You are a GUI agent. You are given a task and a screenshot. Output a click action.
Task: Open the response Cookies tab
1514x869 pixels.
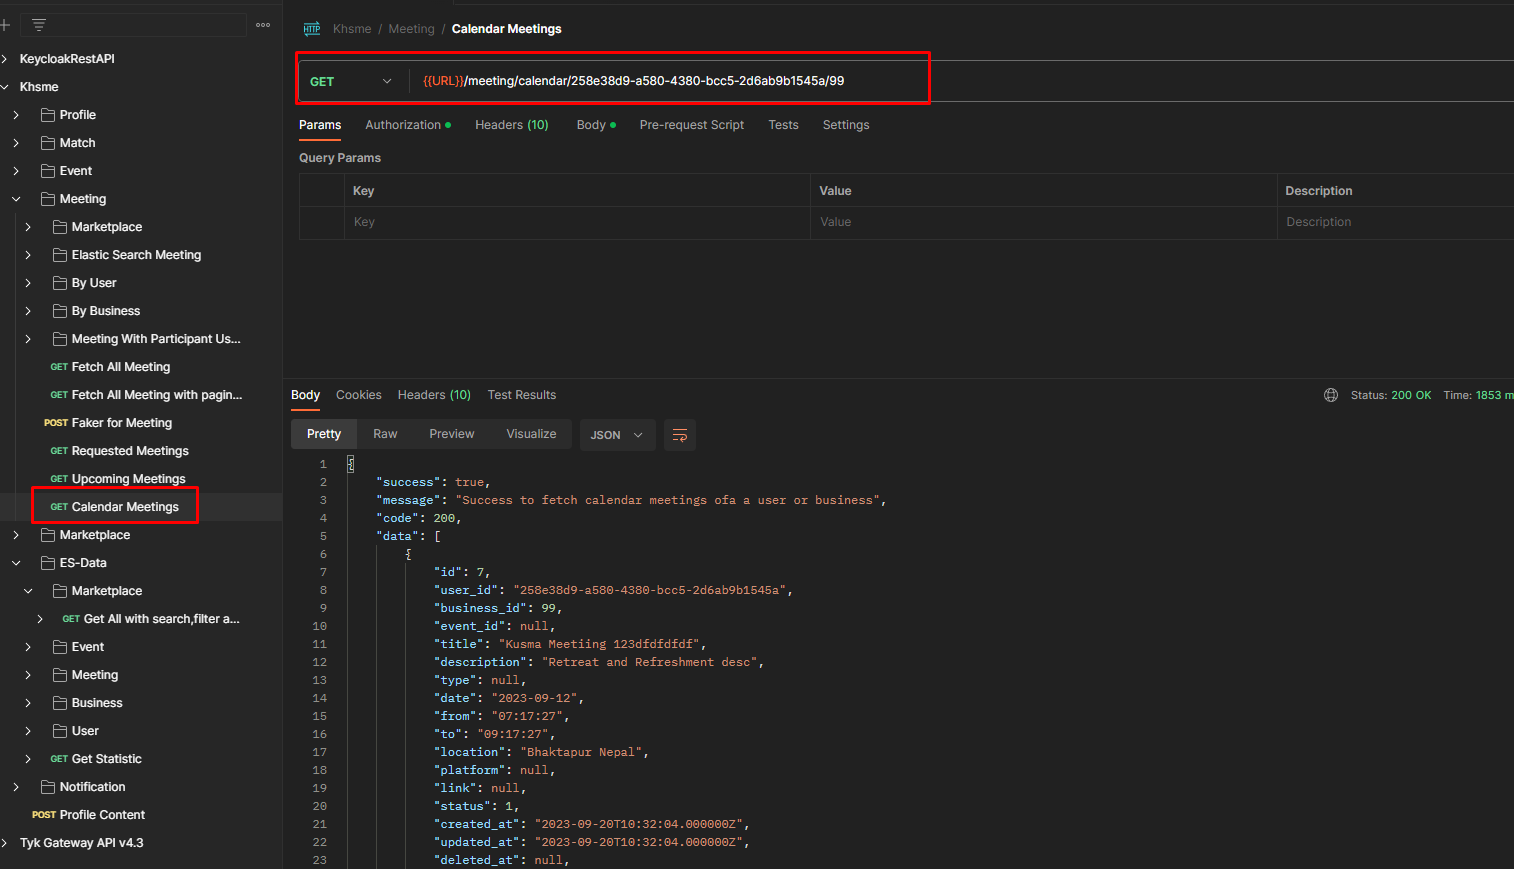358,395
